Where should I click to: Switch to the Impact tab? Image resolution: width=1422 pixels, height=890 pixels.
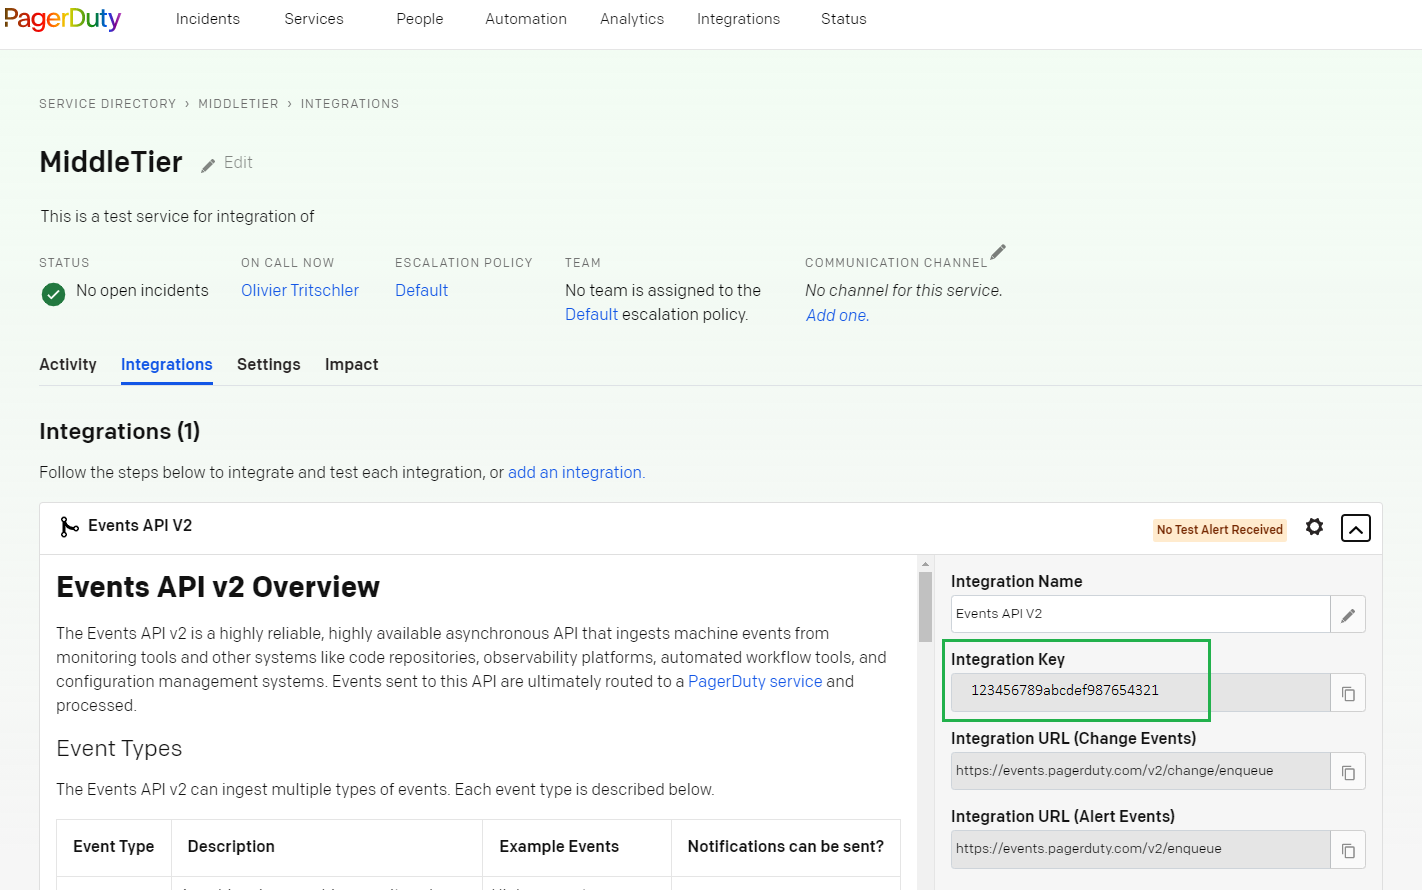pyautogui.click(x=352, y=365)
